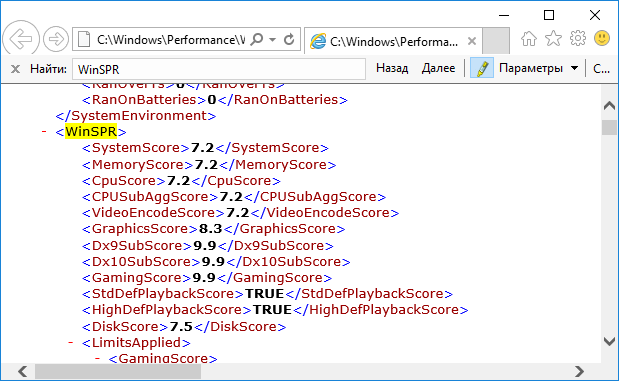
Task: Click the DiskScore 7.5 line
Action: click(x=184, y=327)
